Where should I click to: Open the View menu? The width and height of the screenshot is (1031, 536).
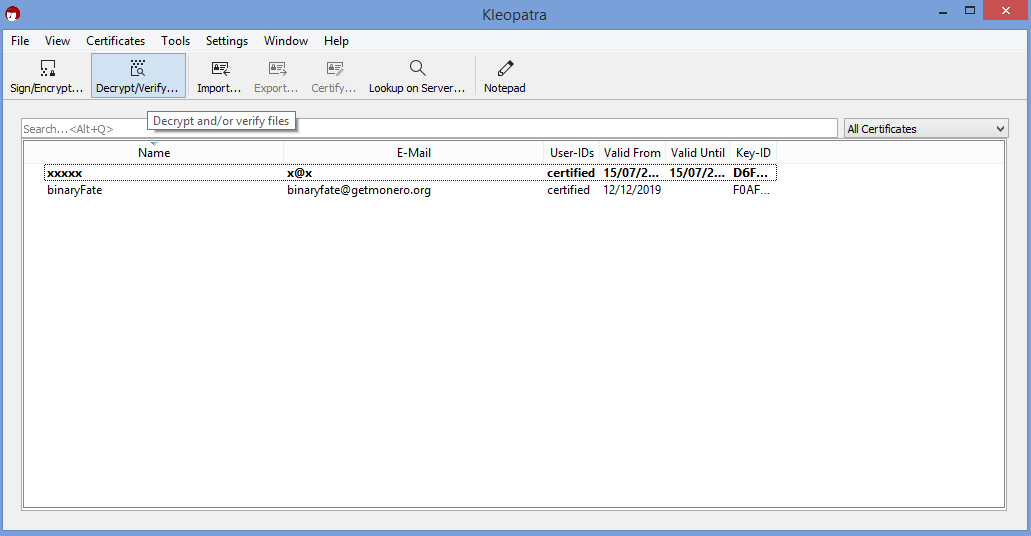[x=58, y=41]
